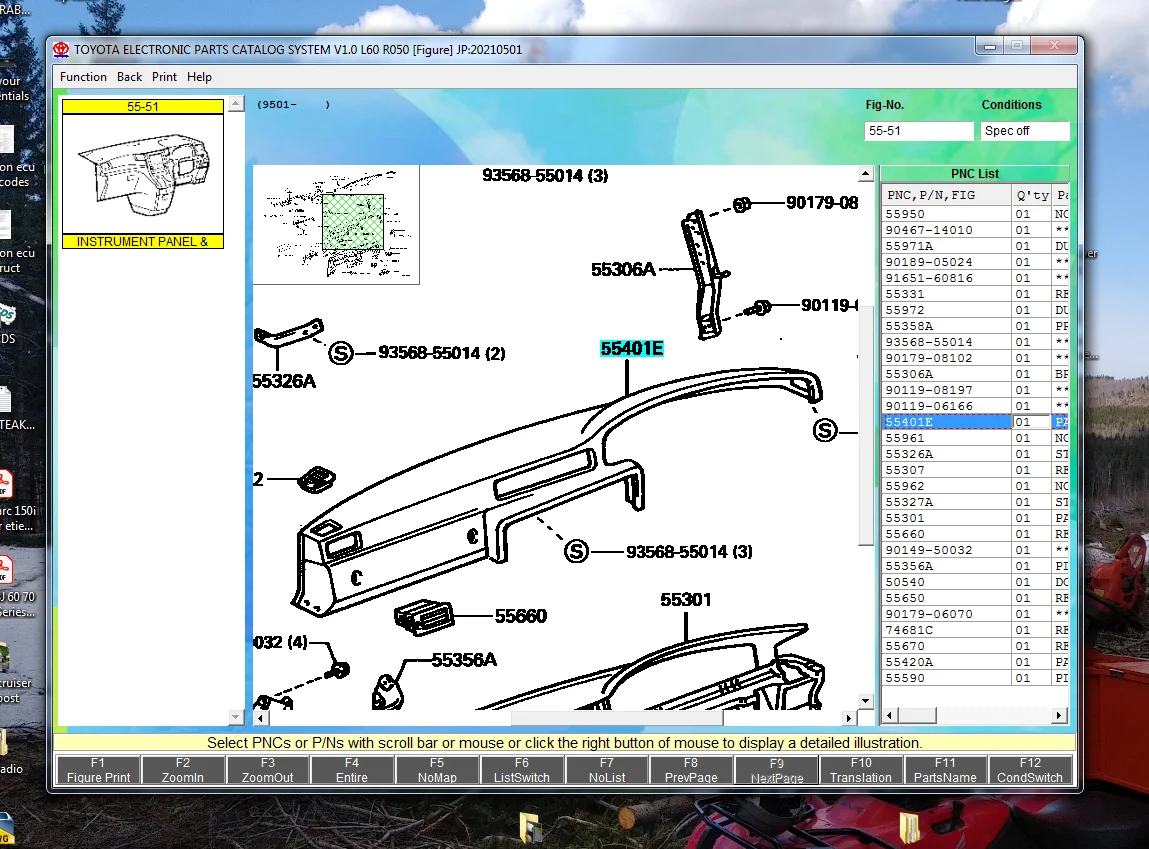
Task: Click the 55660 label in the diagram
Action: coord(521,616)
